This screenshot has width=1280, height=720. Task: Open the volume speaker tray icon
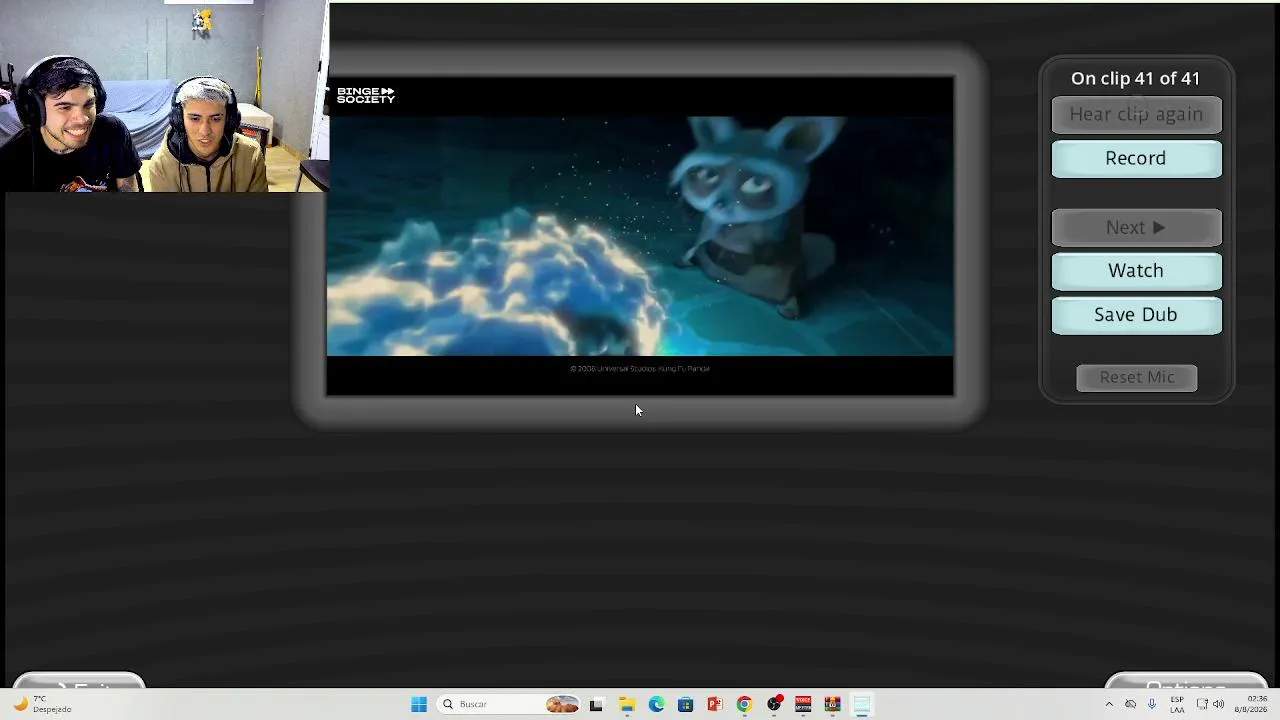pos(1218,704)
